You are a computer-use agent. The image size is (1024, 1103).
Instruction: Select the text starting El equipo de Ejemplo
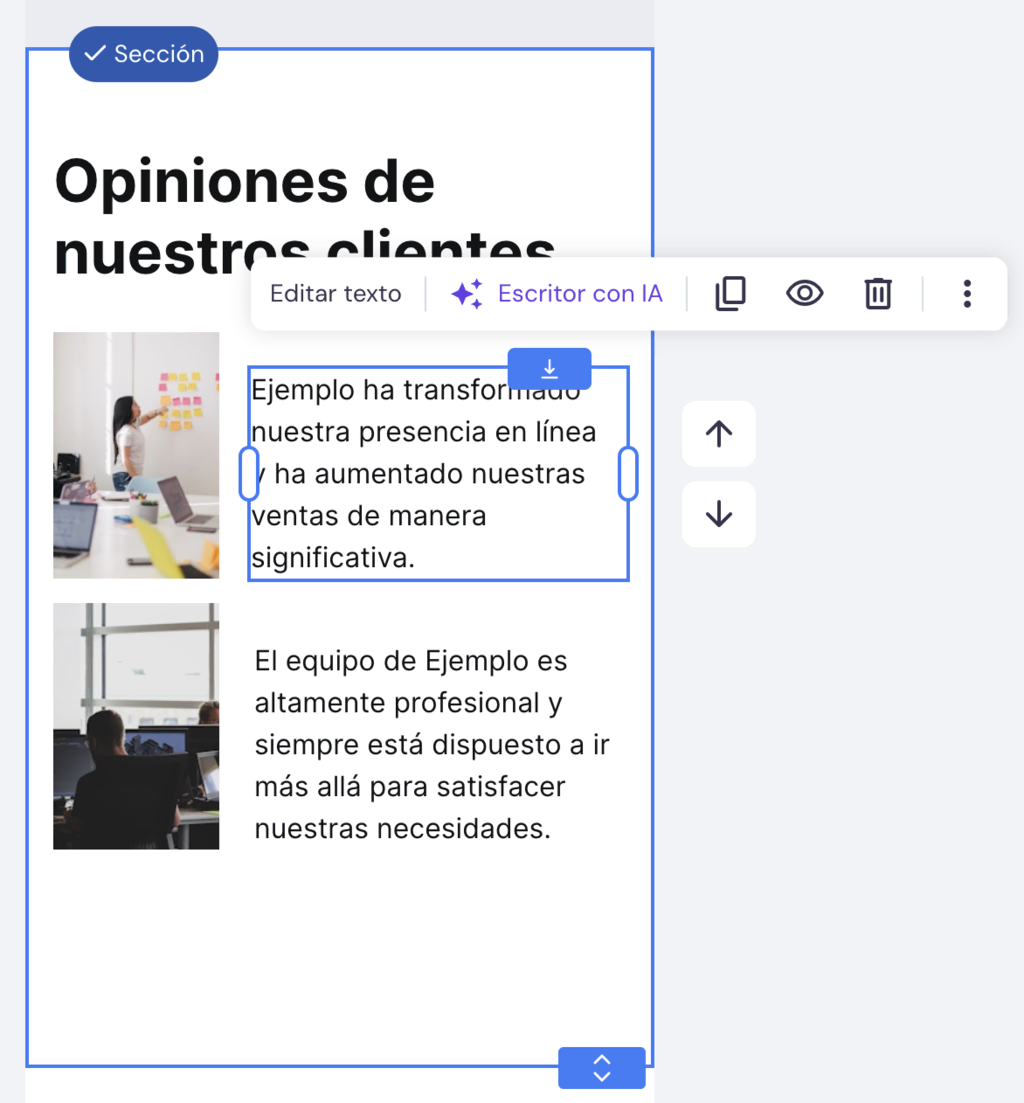coord(430,745)
